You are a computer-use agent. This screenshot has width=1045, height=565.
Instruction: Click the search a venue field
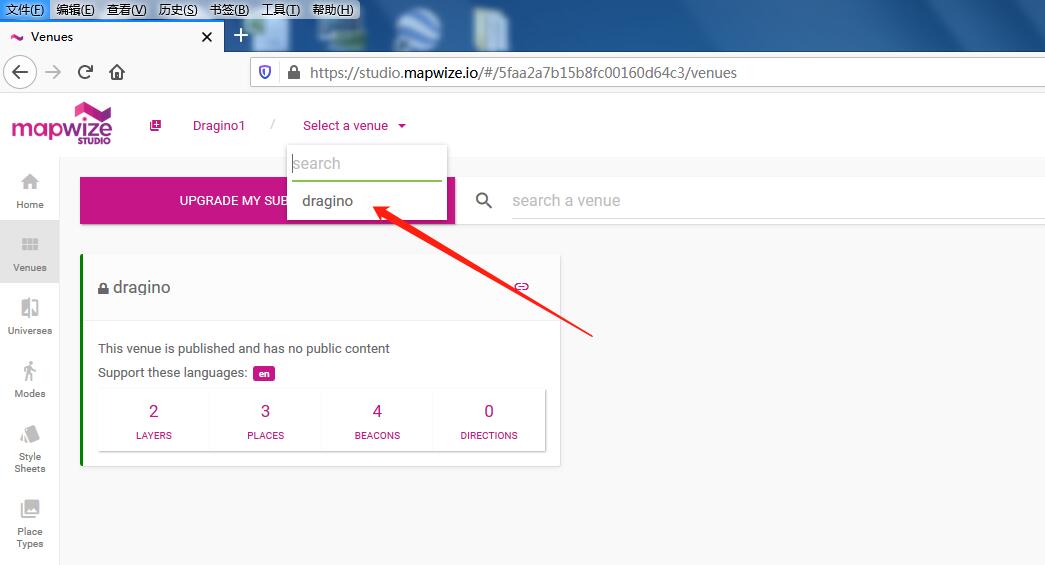pyautogui.click(x=778, y=201)
